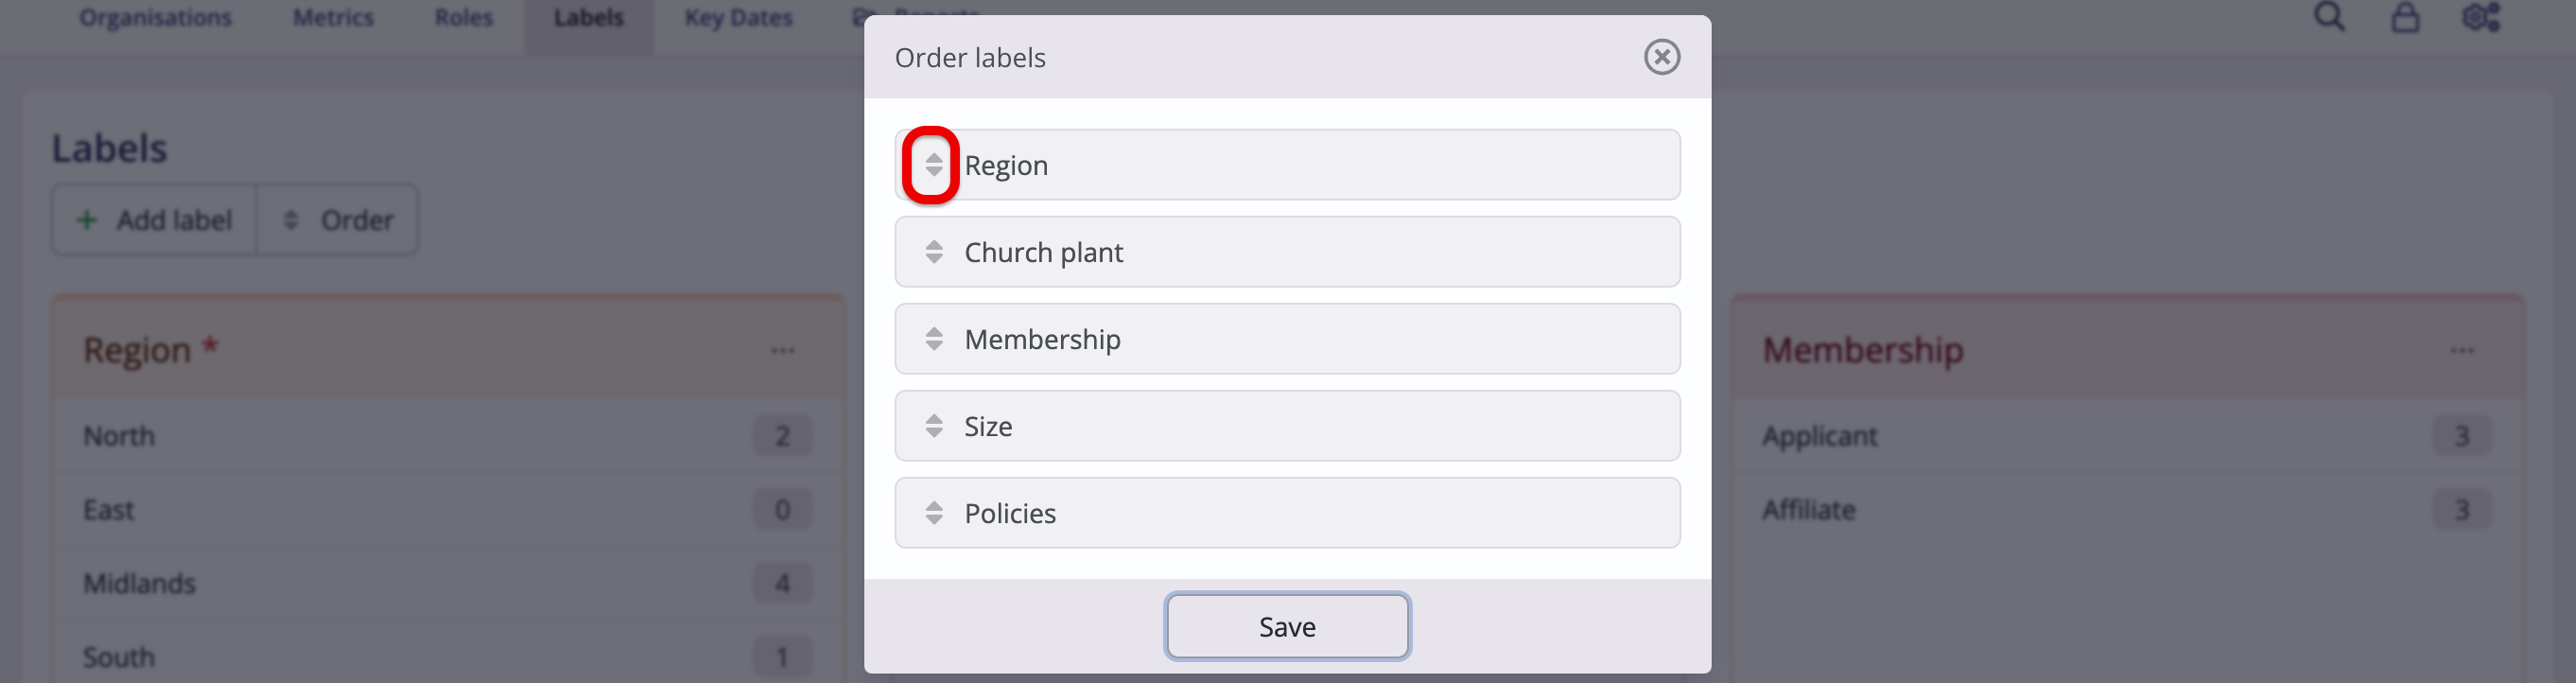This screenshot has height=683, width=2576.
Task: Click the reorder handle beside Church plant
Action: click(x=934, y=251)
